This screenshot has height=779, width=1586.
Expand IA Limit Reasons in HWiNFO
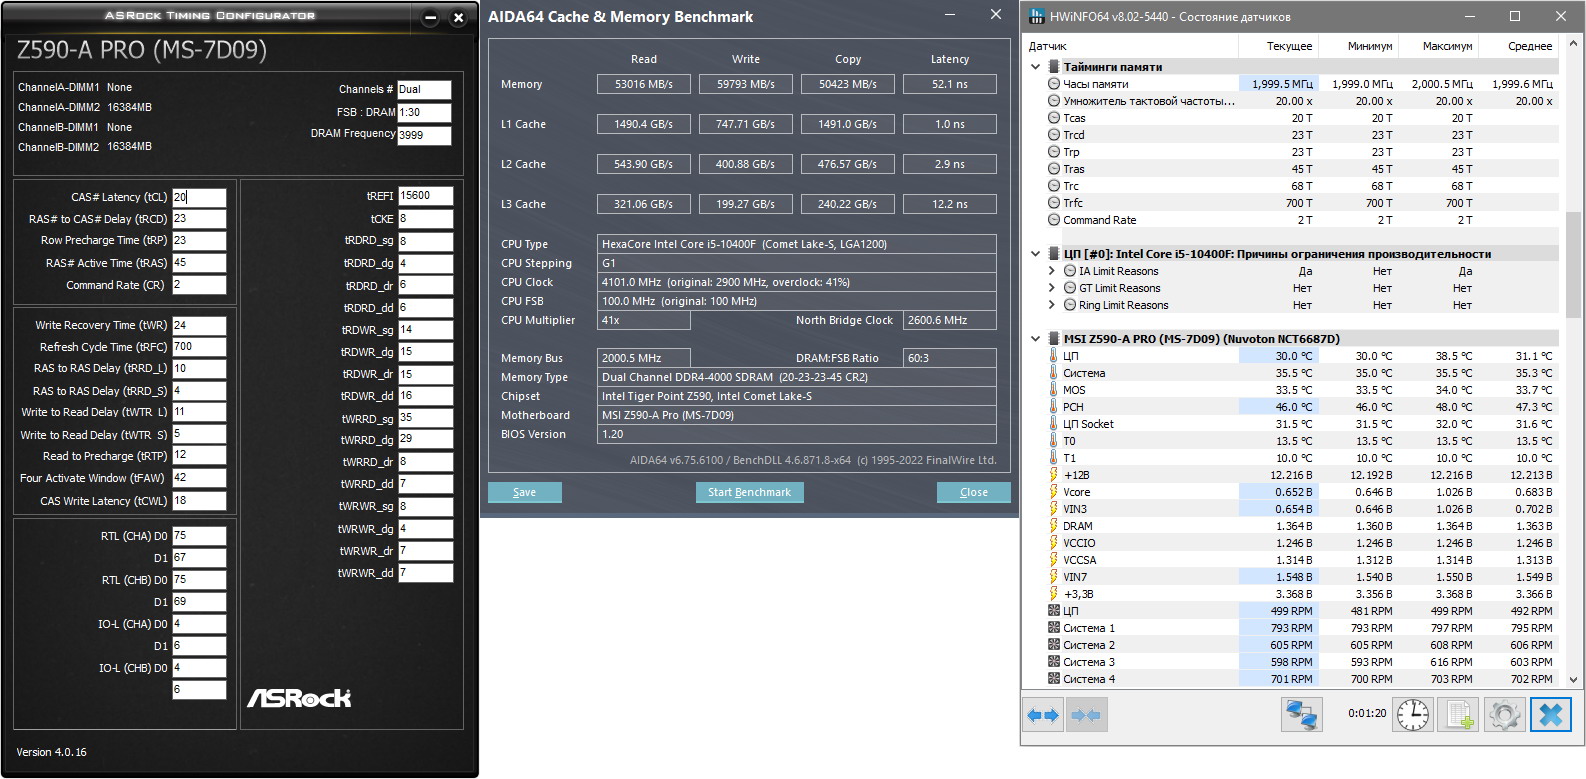coord(1052,271)
